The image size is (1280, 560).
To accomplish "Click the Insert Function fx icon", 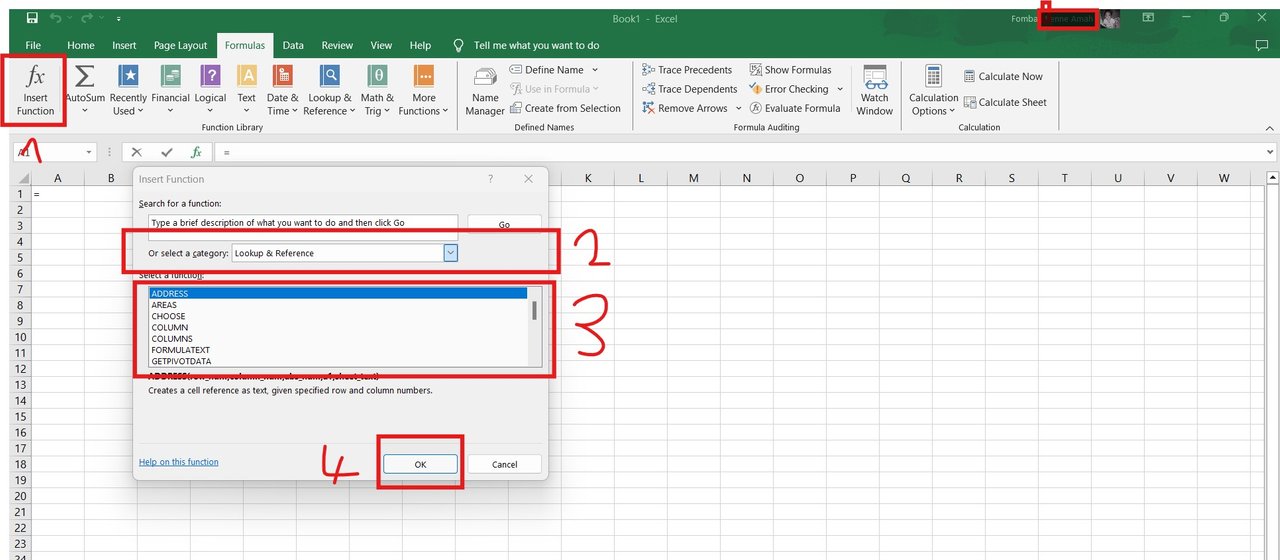I will [35, 77].
